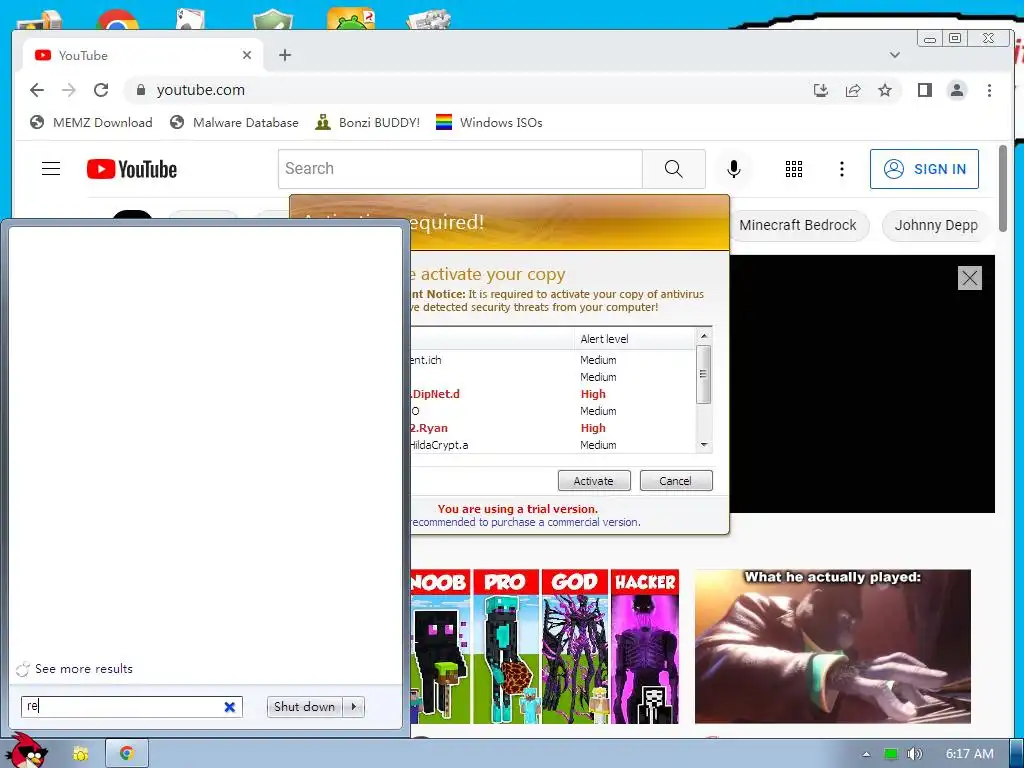1024x768 pixels.
Task: Open a new Chrome tab
Action: pos(285,56)
